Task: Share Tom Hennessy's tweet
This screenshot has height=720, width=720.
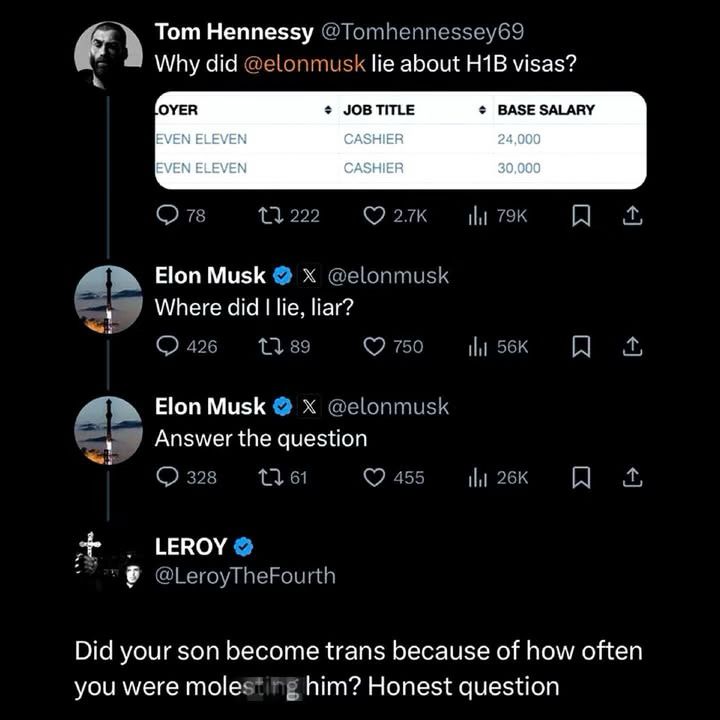Action: click(632, 215)
